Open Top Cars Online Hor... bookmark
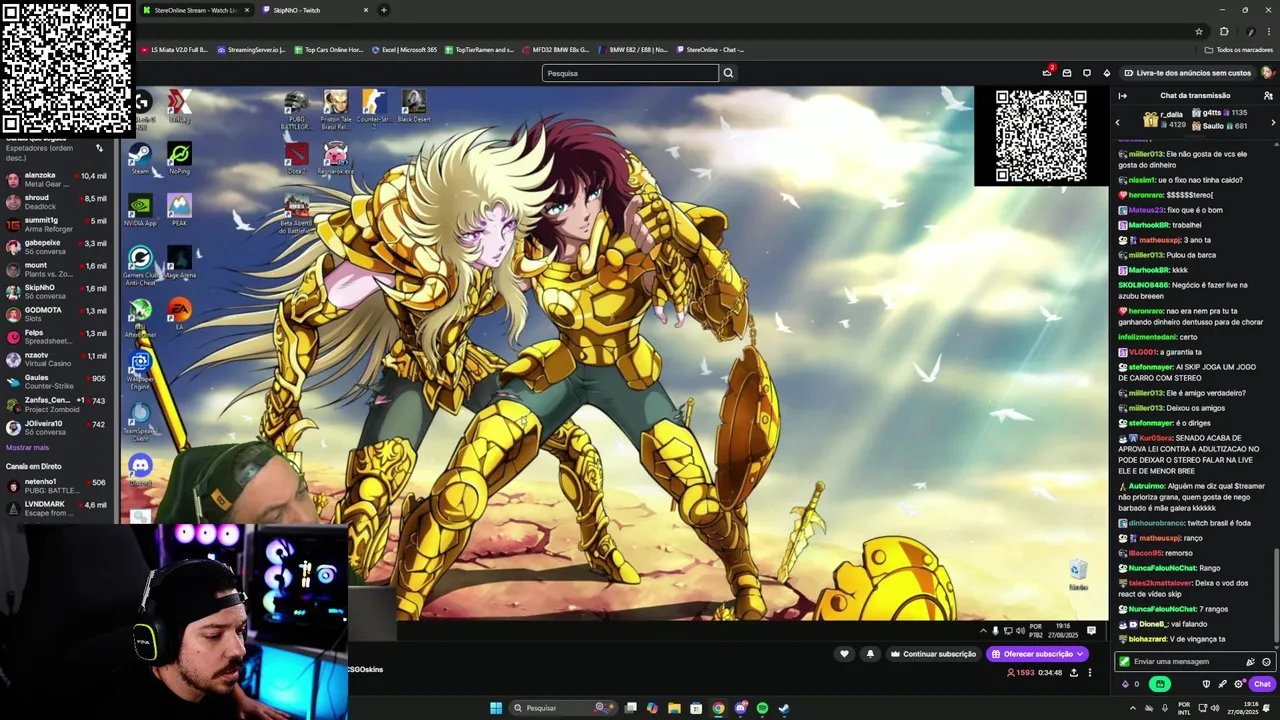 (328, 49)
